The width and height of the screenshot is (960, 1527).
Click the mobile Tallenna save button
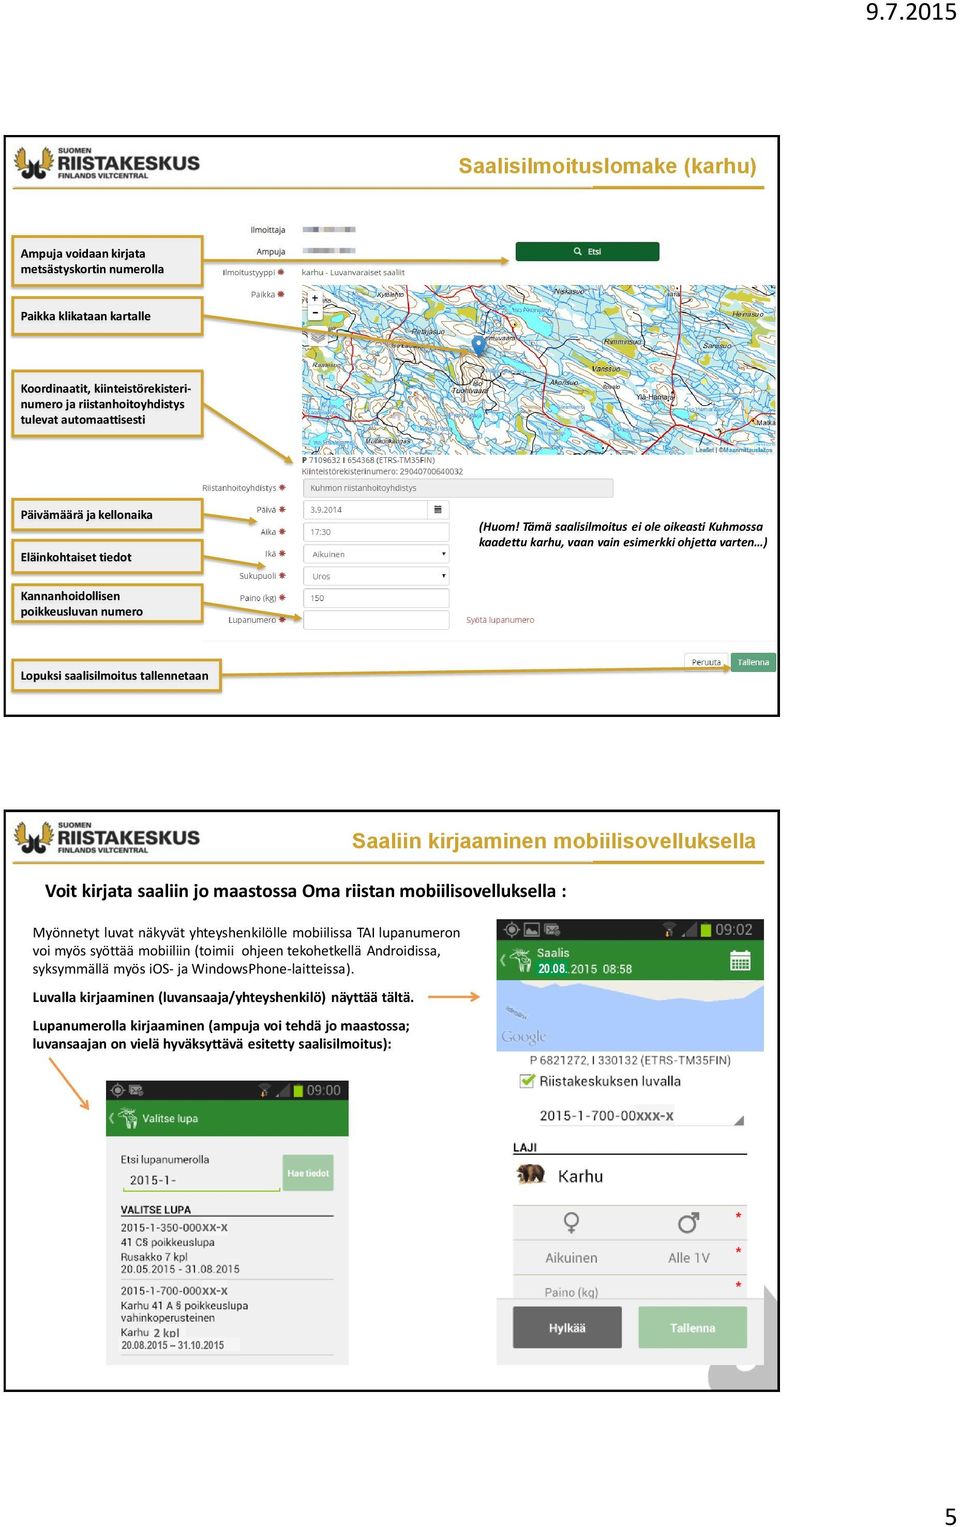click(692, 1327)
